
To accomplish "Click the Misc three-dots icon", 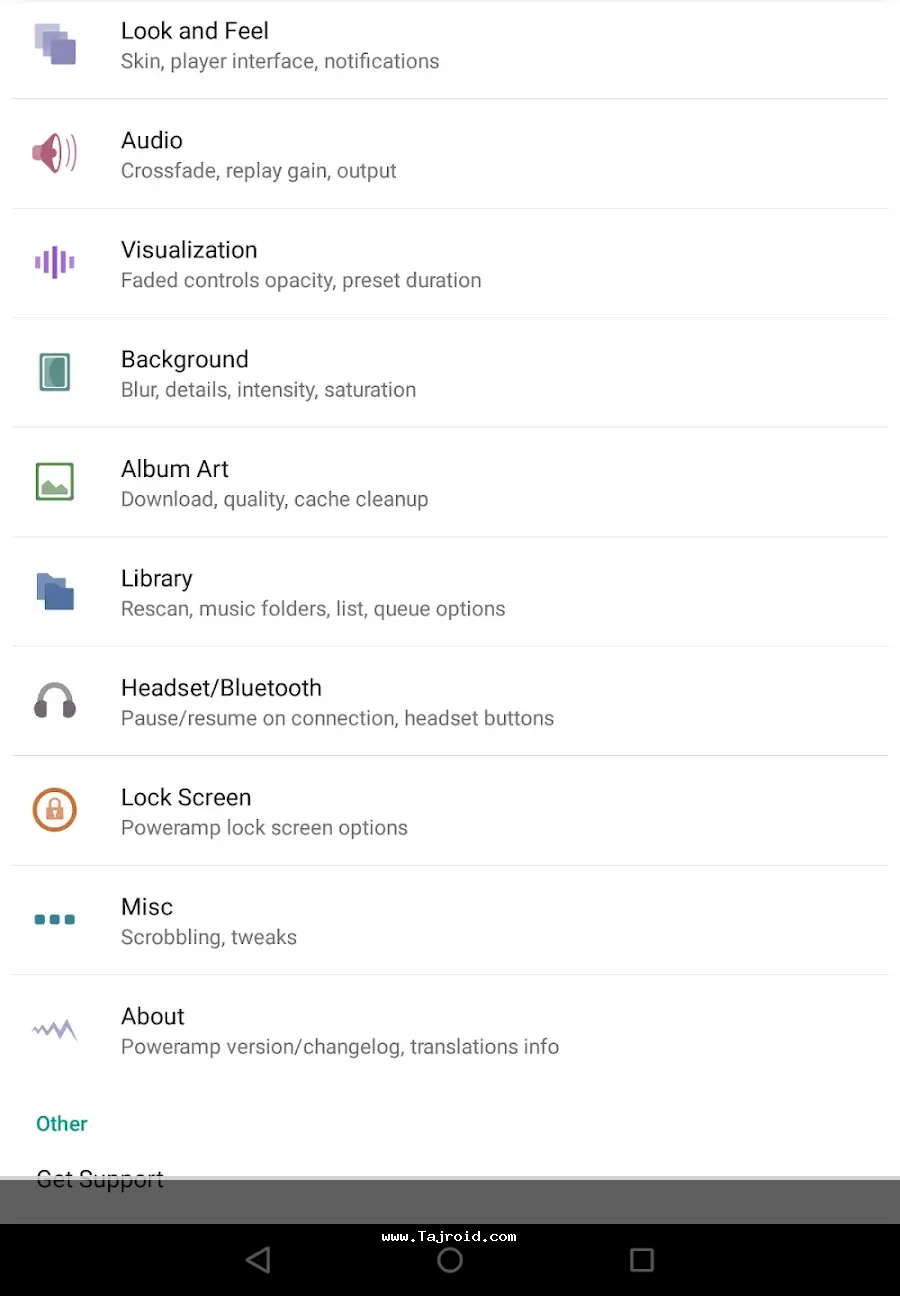I will tap(55, 920).
